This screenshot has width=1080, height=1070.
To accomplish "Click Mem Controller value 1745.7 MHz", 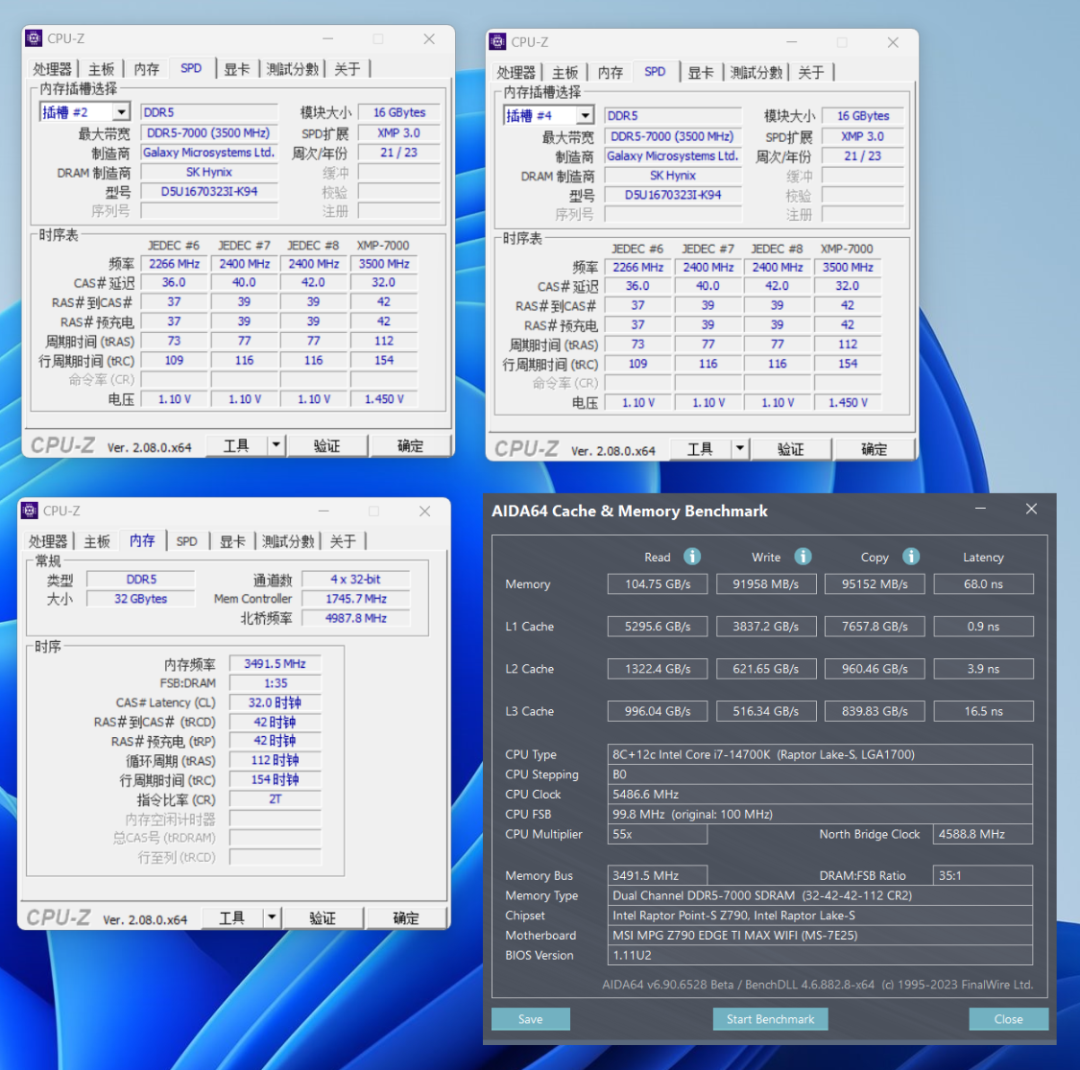I will pyautogui.click(x=355, y=599).
